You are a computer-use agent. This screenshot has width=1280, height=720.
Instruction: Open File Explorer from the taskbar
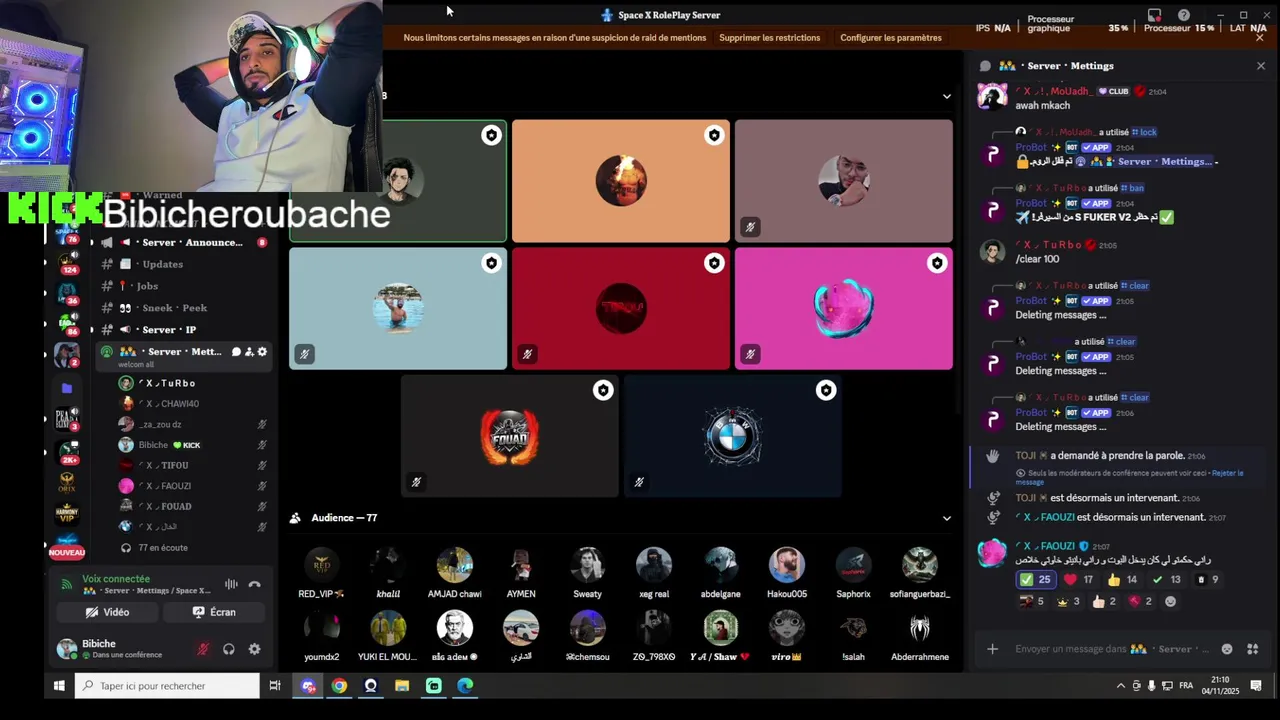402,686
